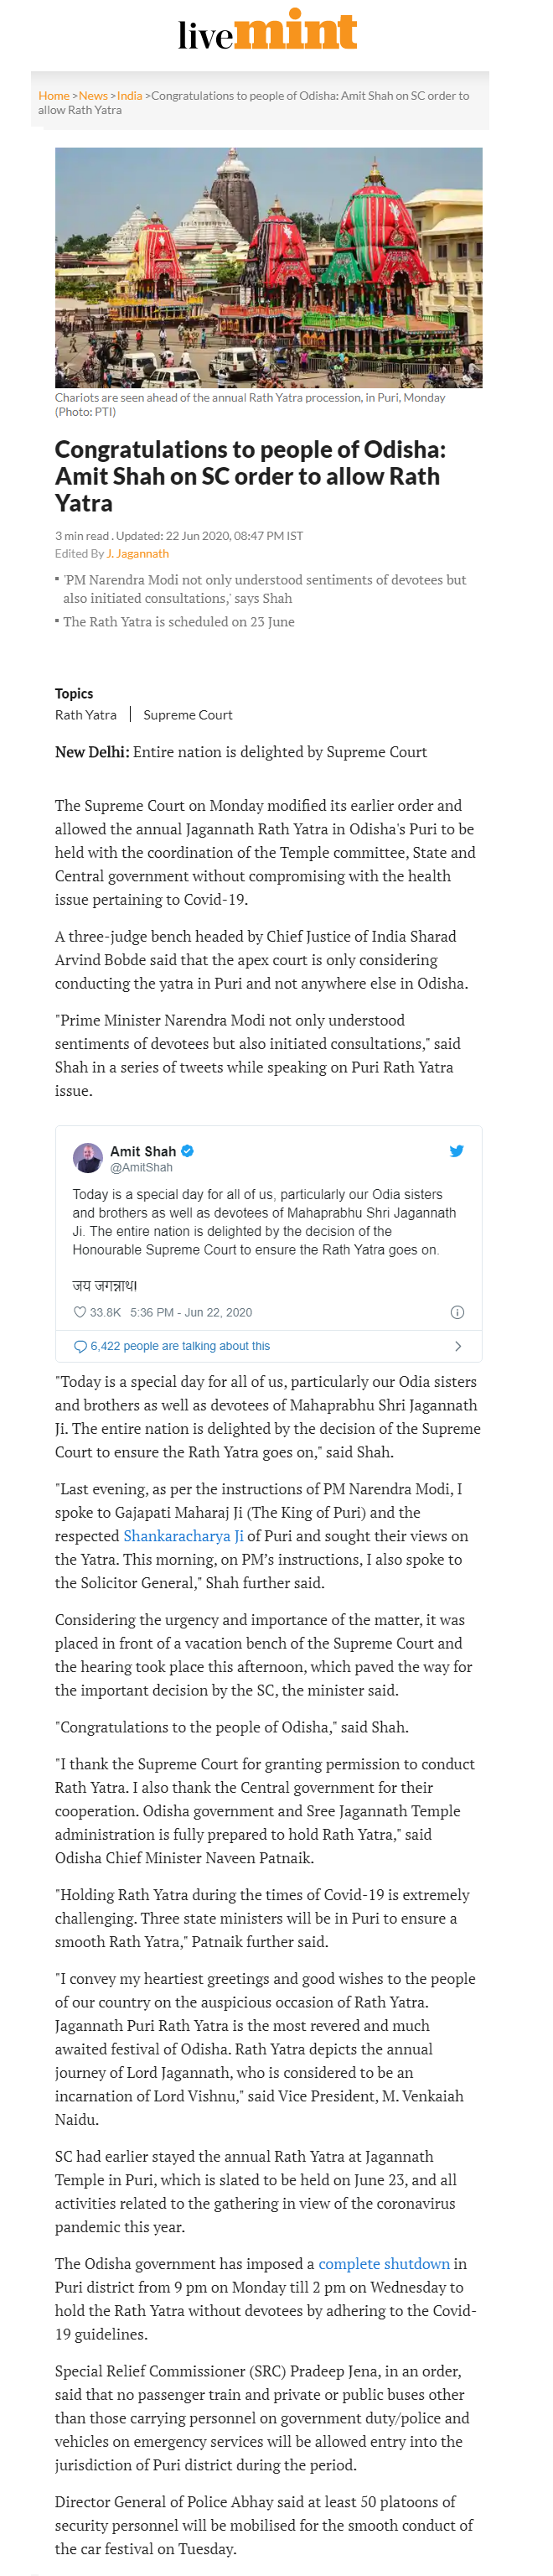
Task: Select India breadcrumb link
Action: [x=129, y=96]
